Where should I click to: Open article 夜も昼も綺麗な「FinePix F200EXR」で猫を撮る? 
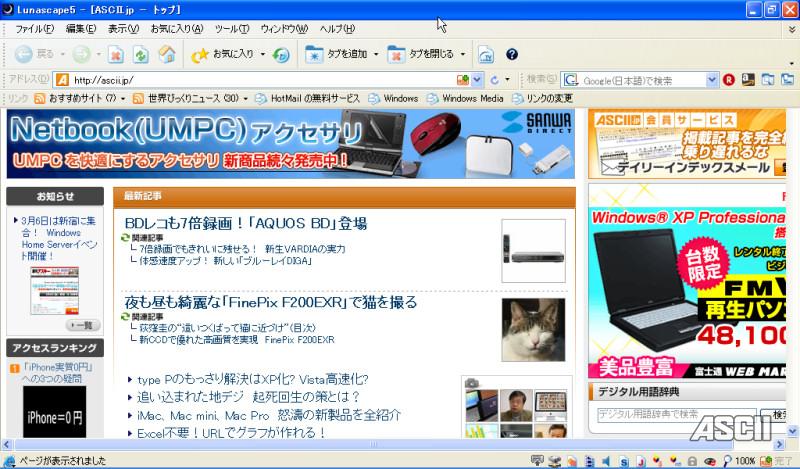271,302
